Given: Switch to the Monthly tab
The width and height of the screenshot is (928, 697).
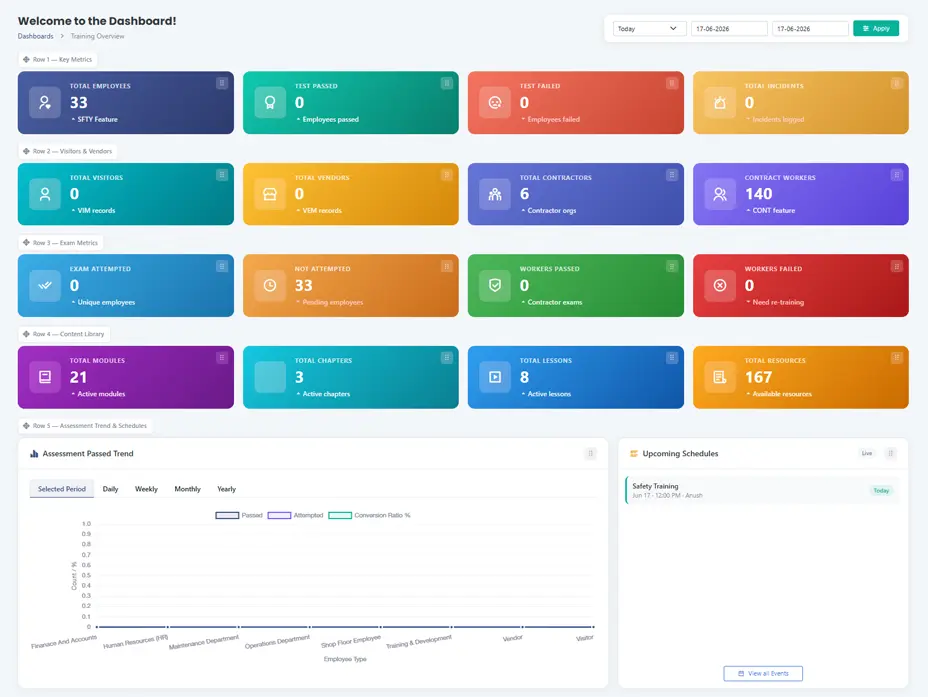Looking at the screenshot, I should 188,489.
